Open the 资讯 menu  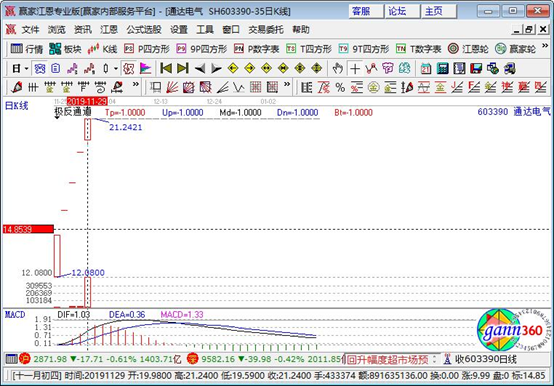(83, 30)
